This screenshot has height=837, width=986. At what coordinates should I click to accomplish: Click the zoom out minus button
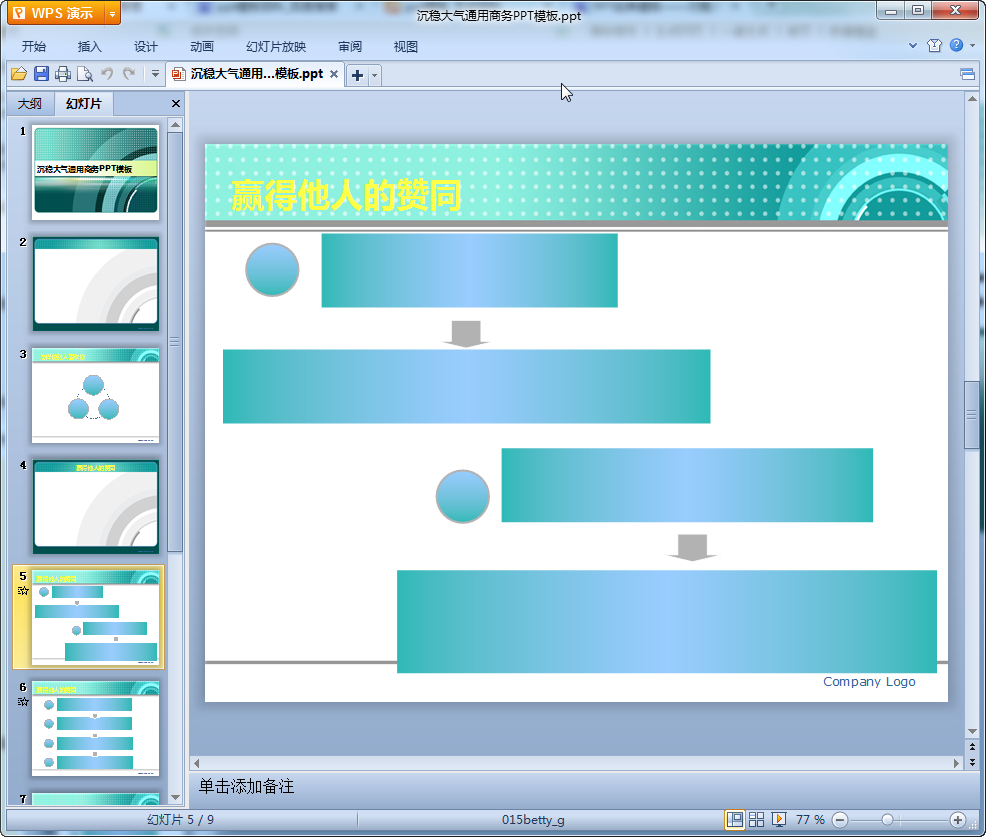(x=840, y=820)
